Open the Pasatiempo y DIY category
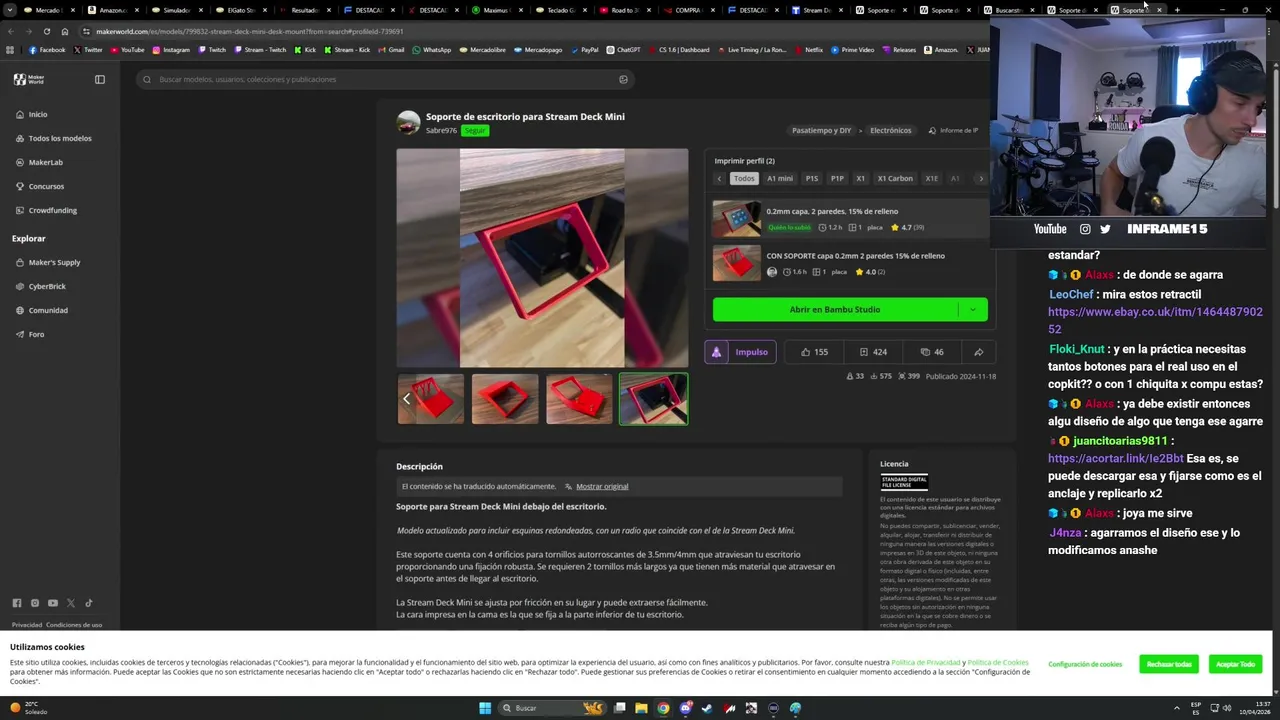 tap(821, 130)
